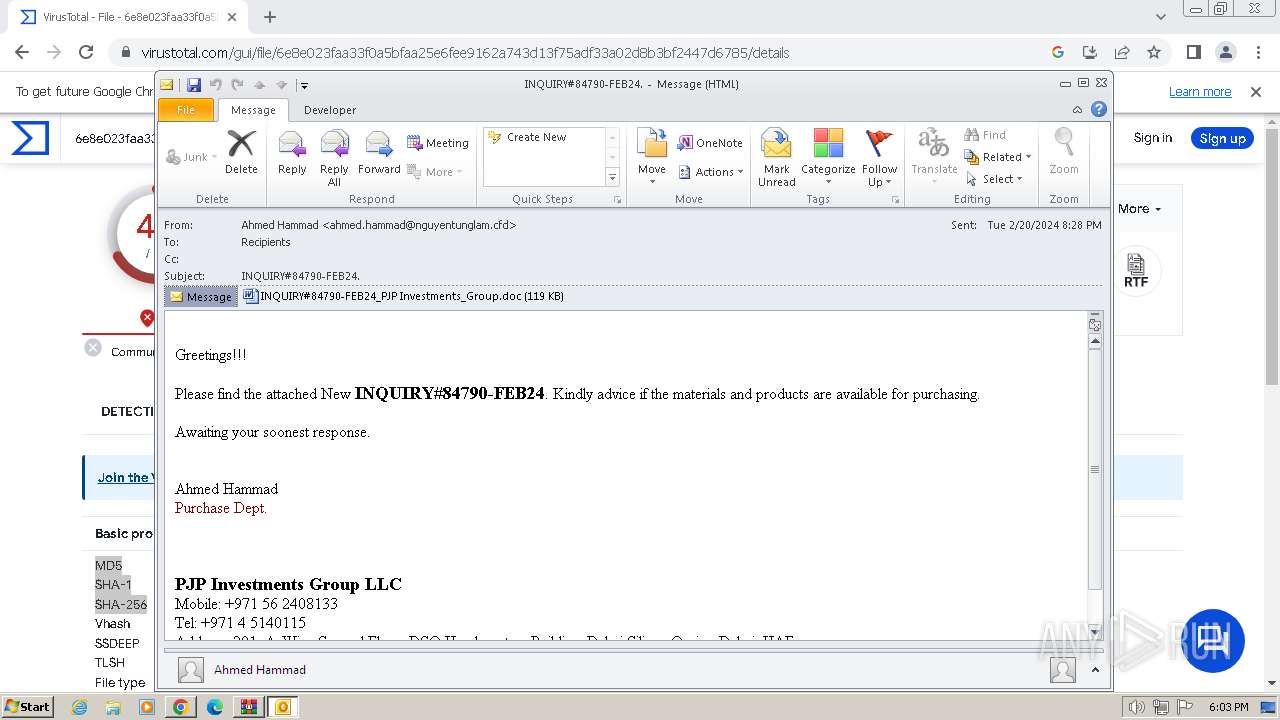Click the RTF file type icon in VirusTotal
Viewport: 1280px width, 720px height.
[x=1136, y=270]
